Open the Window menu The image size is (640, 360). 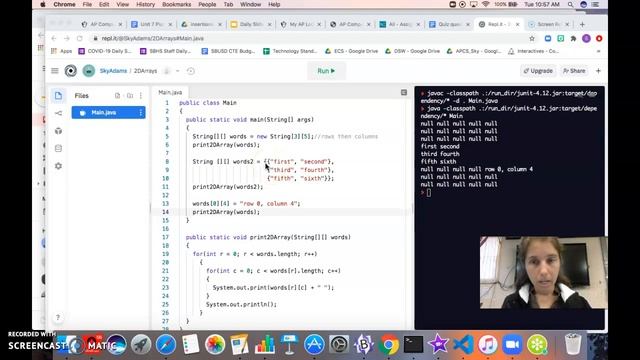(250, 4)
